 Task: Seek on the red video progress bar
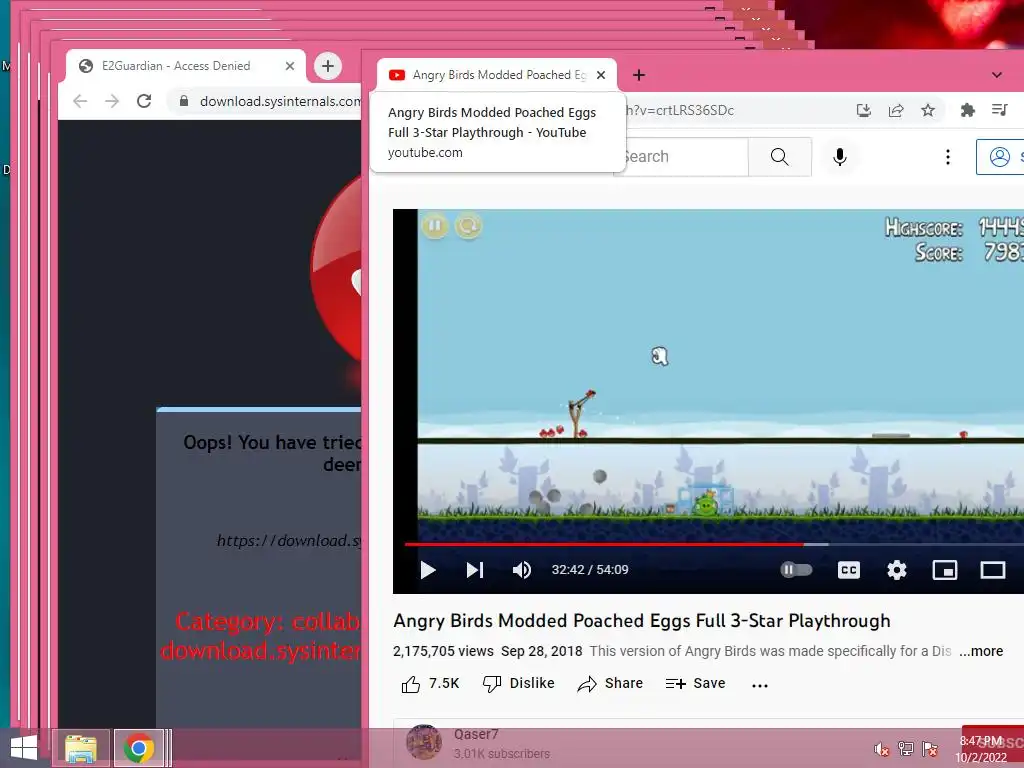tap(604, 544)
